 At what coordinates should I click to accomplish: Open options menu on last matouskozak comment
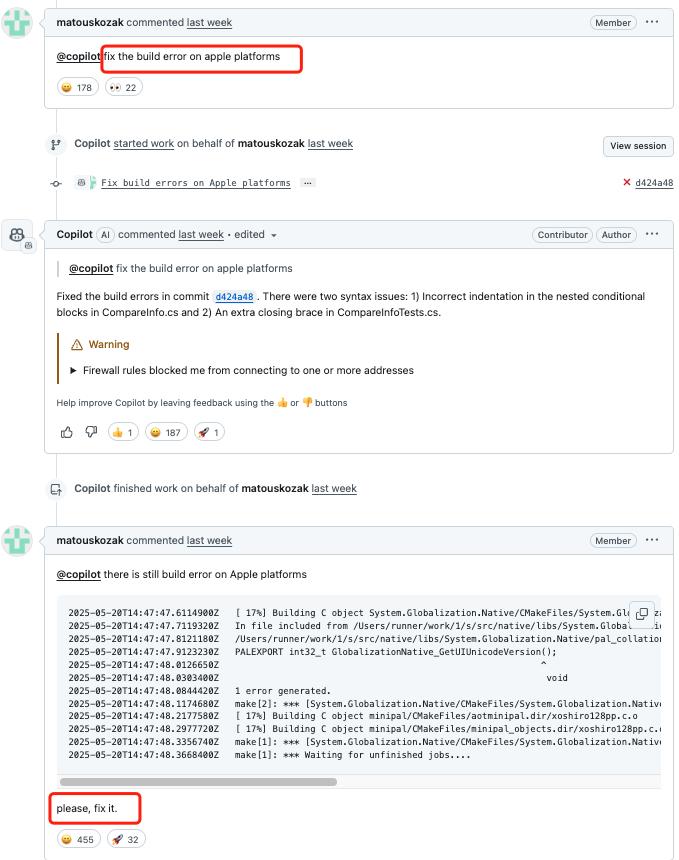click(x=652, y=540)
